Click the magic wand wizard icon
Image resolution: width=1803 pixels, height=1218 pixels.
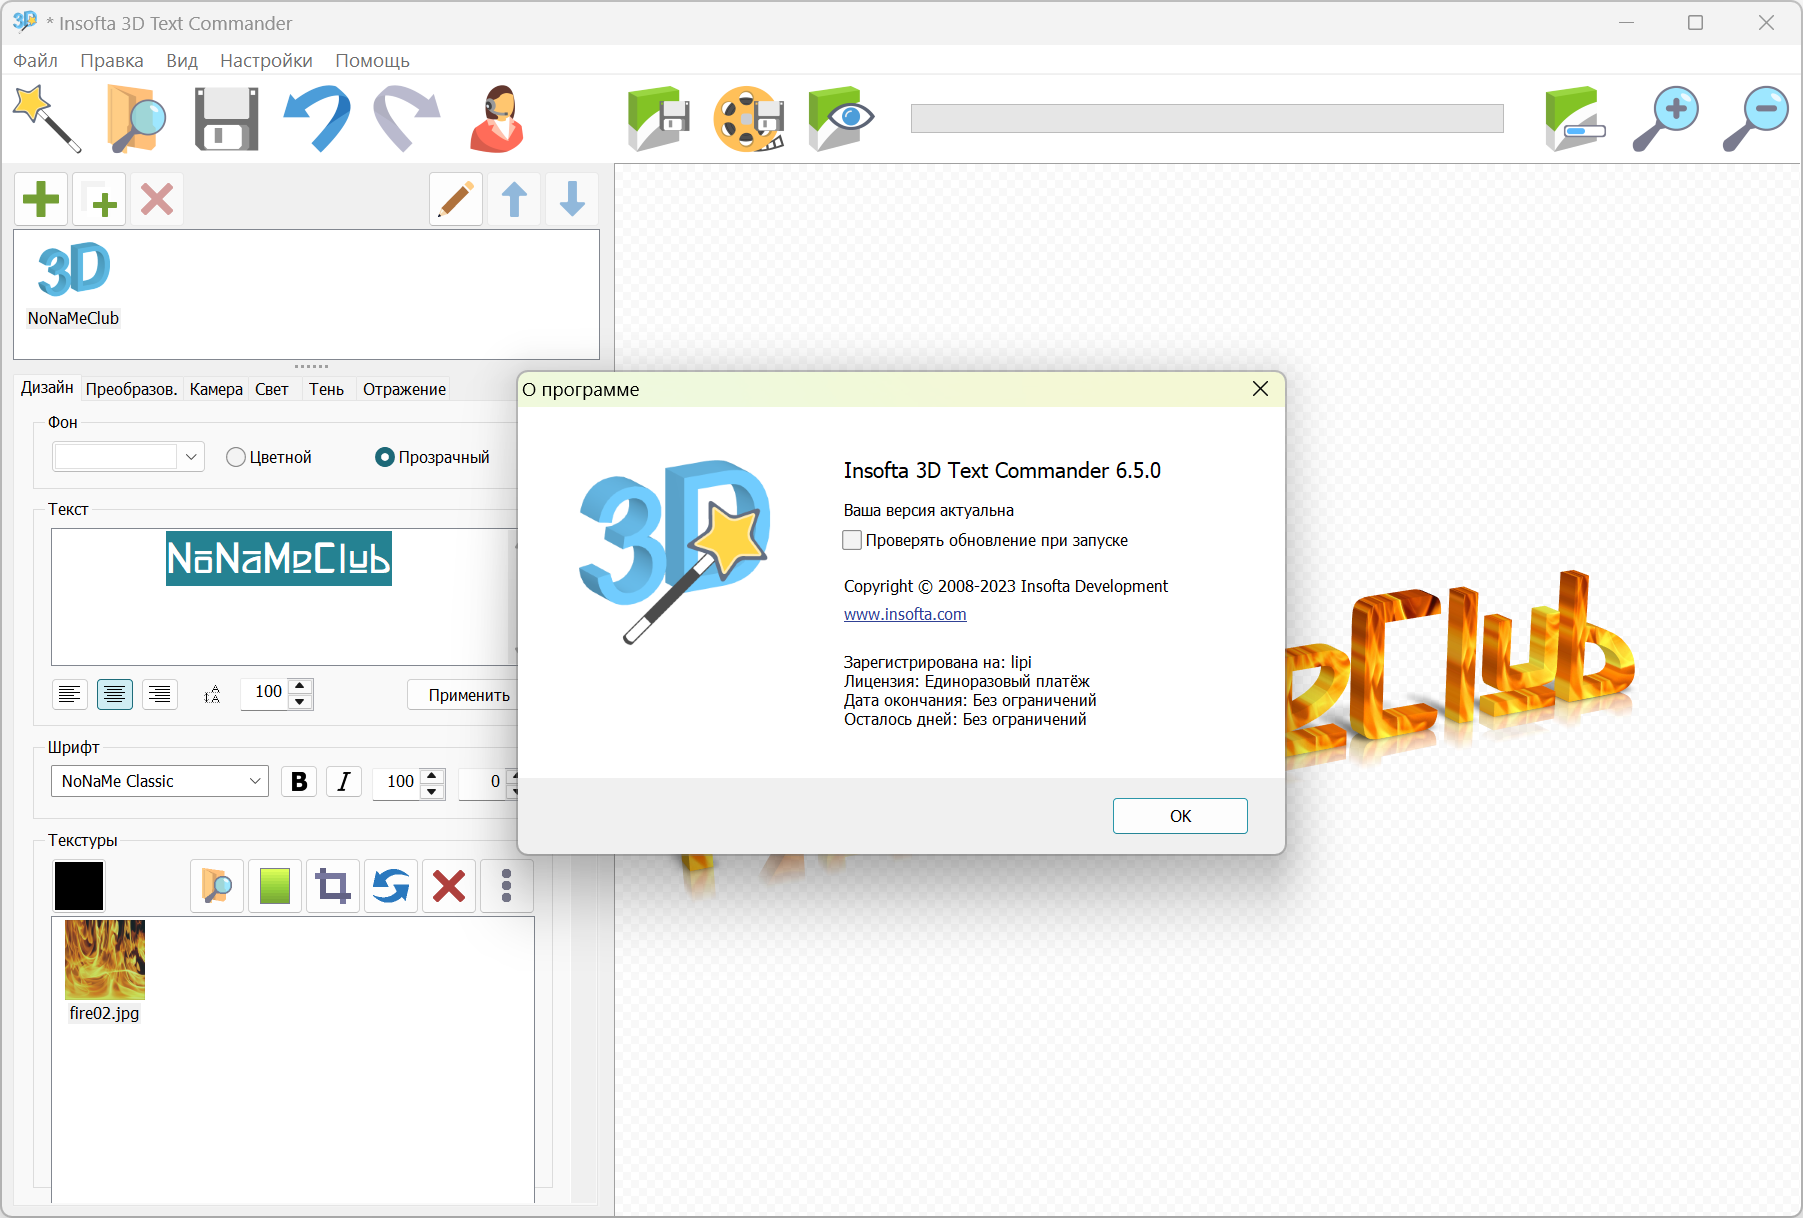[x=46, y=119]
